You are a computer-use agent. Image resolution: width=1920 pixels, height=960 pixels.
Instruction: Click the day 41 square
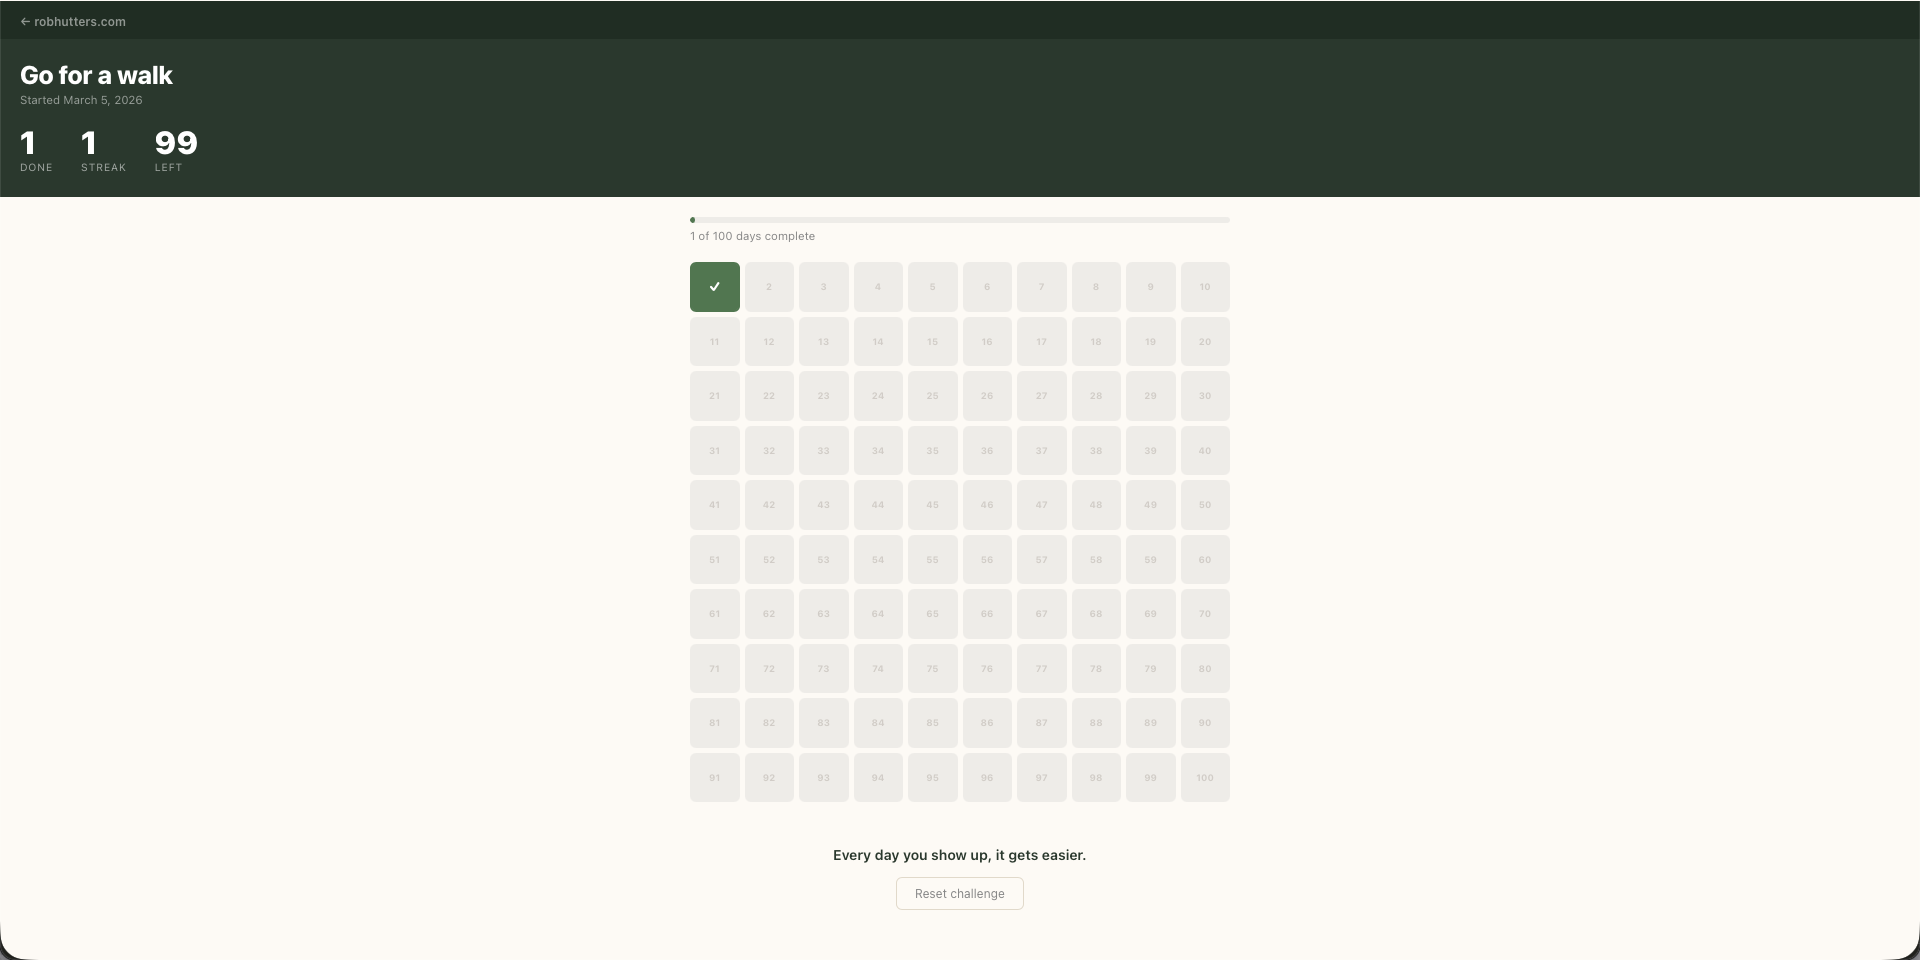[x=714, y=505]
